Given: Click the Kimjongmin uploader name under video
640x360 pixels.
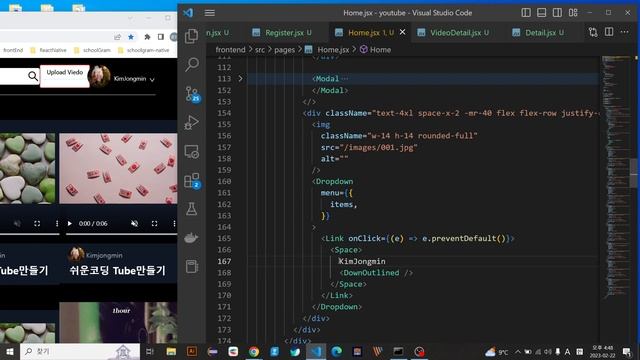Looking at the screenshot, I should (104, 255).
